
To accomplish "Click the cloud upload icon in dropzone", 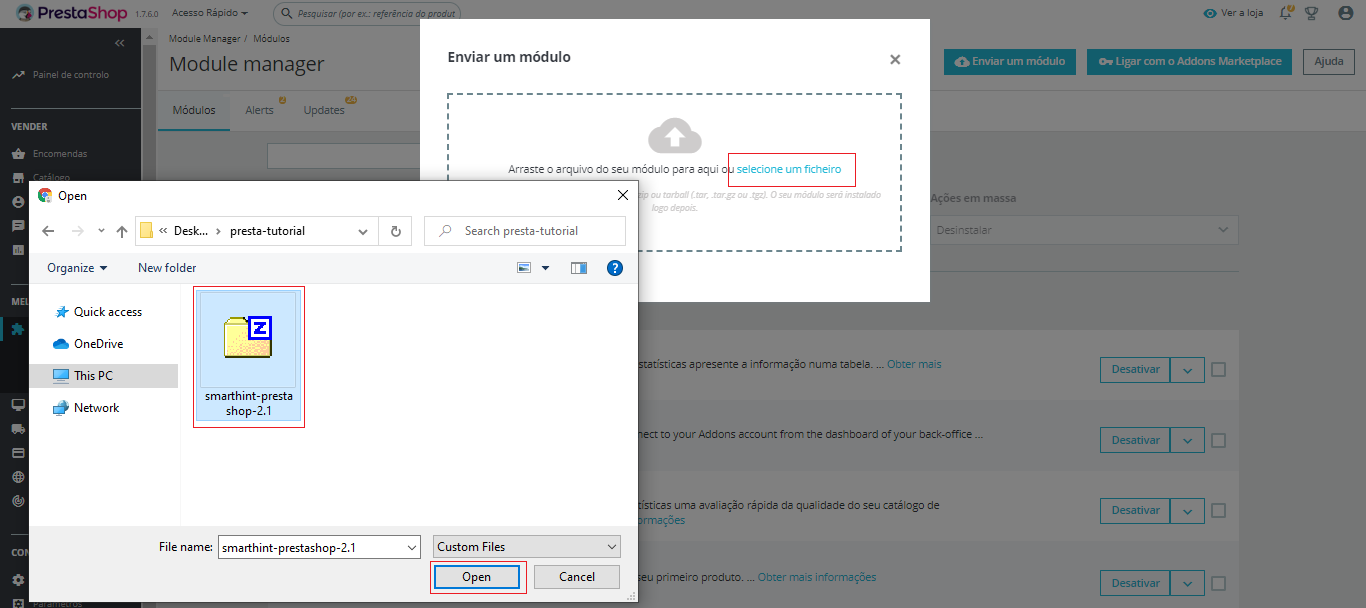I will click(x=675, y=135).
